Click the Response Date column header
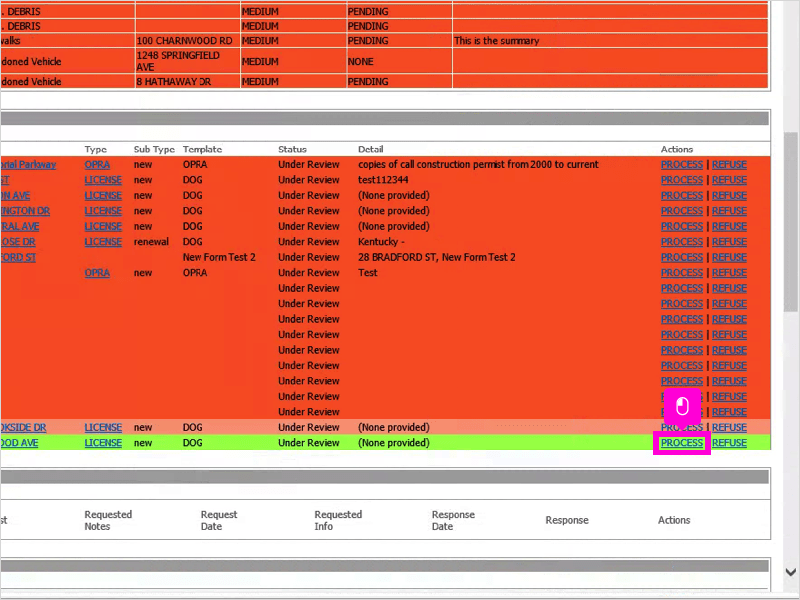 (x=453, y=520)
